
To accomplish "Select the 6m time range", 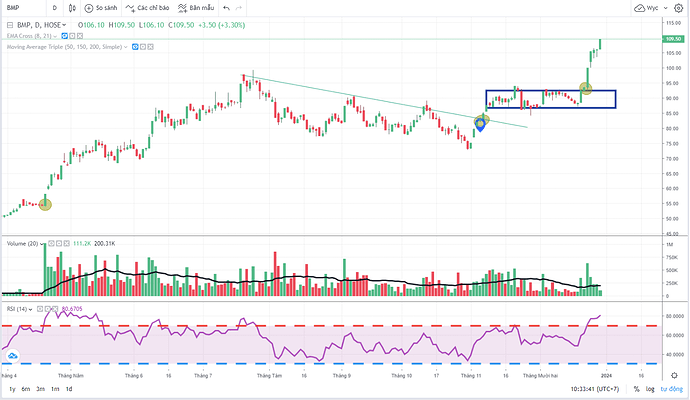I will [x=26, y=389].
